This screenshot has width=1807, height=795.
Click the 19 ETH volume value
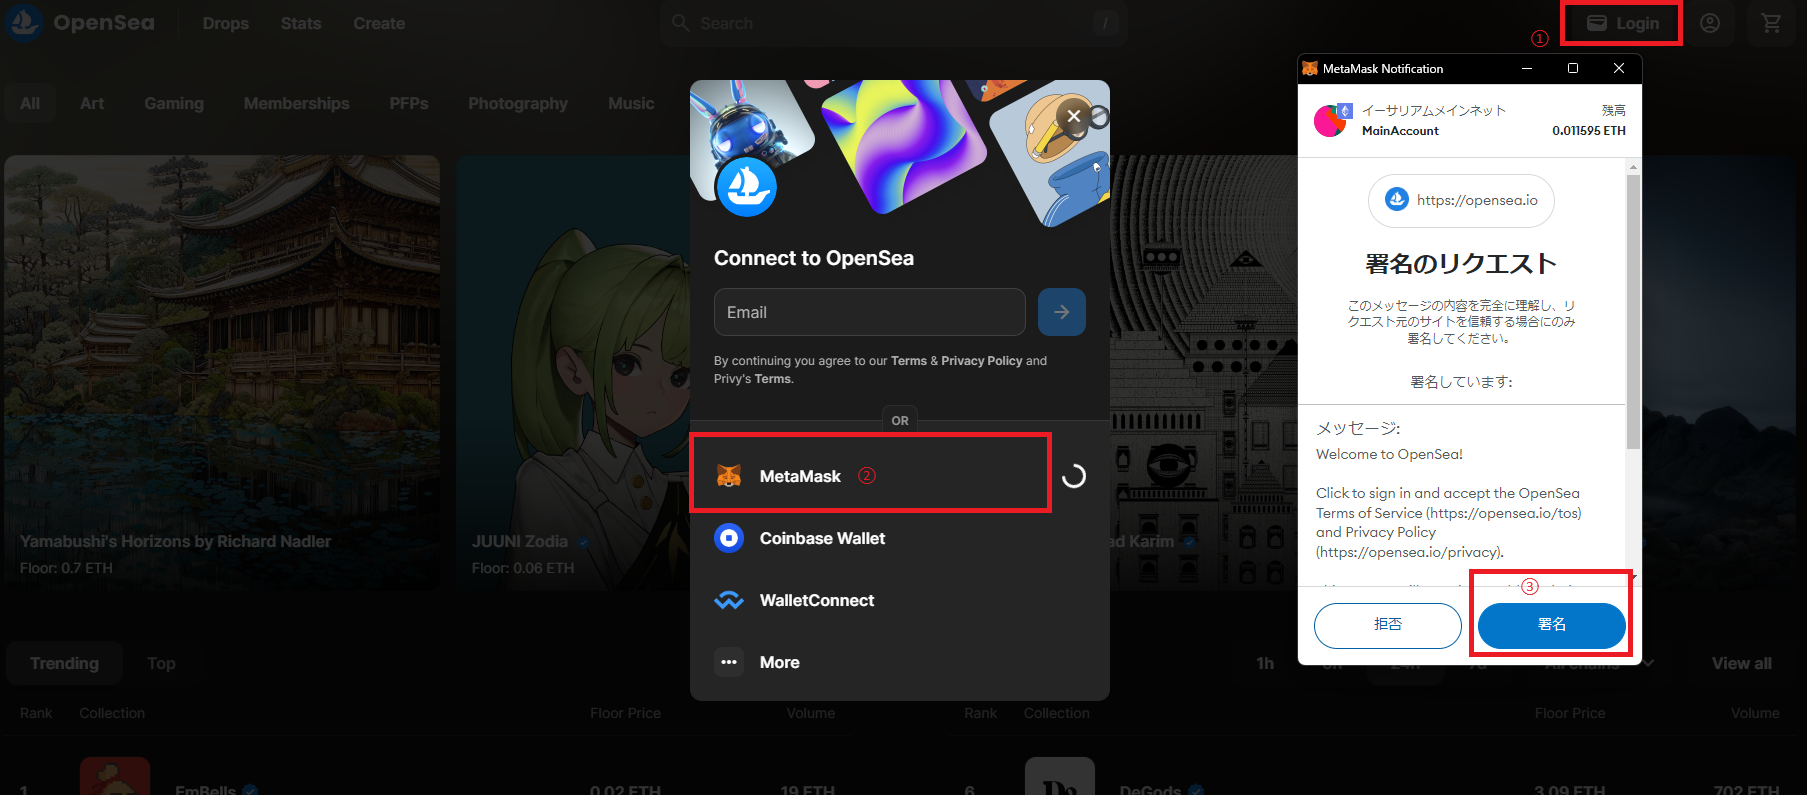[x=807, y=790]
